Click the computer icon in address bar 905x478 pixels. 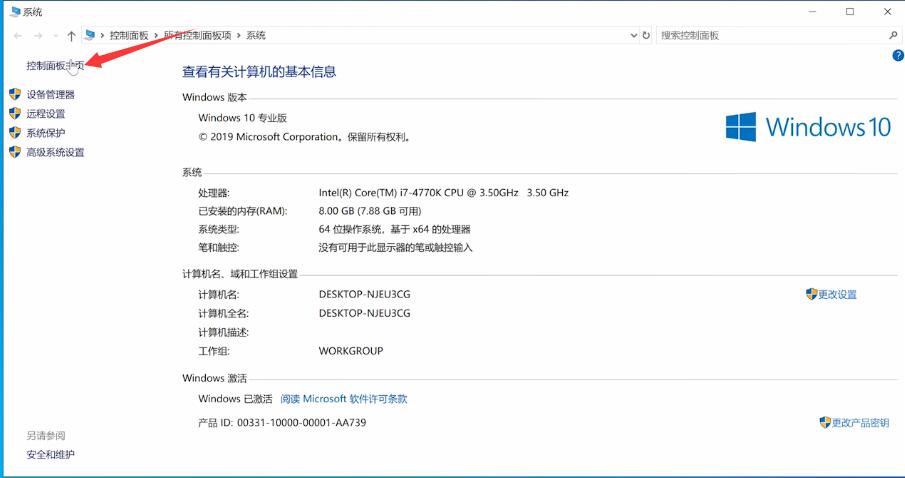pyautogui.click(x=89, y=35)
